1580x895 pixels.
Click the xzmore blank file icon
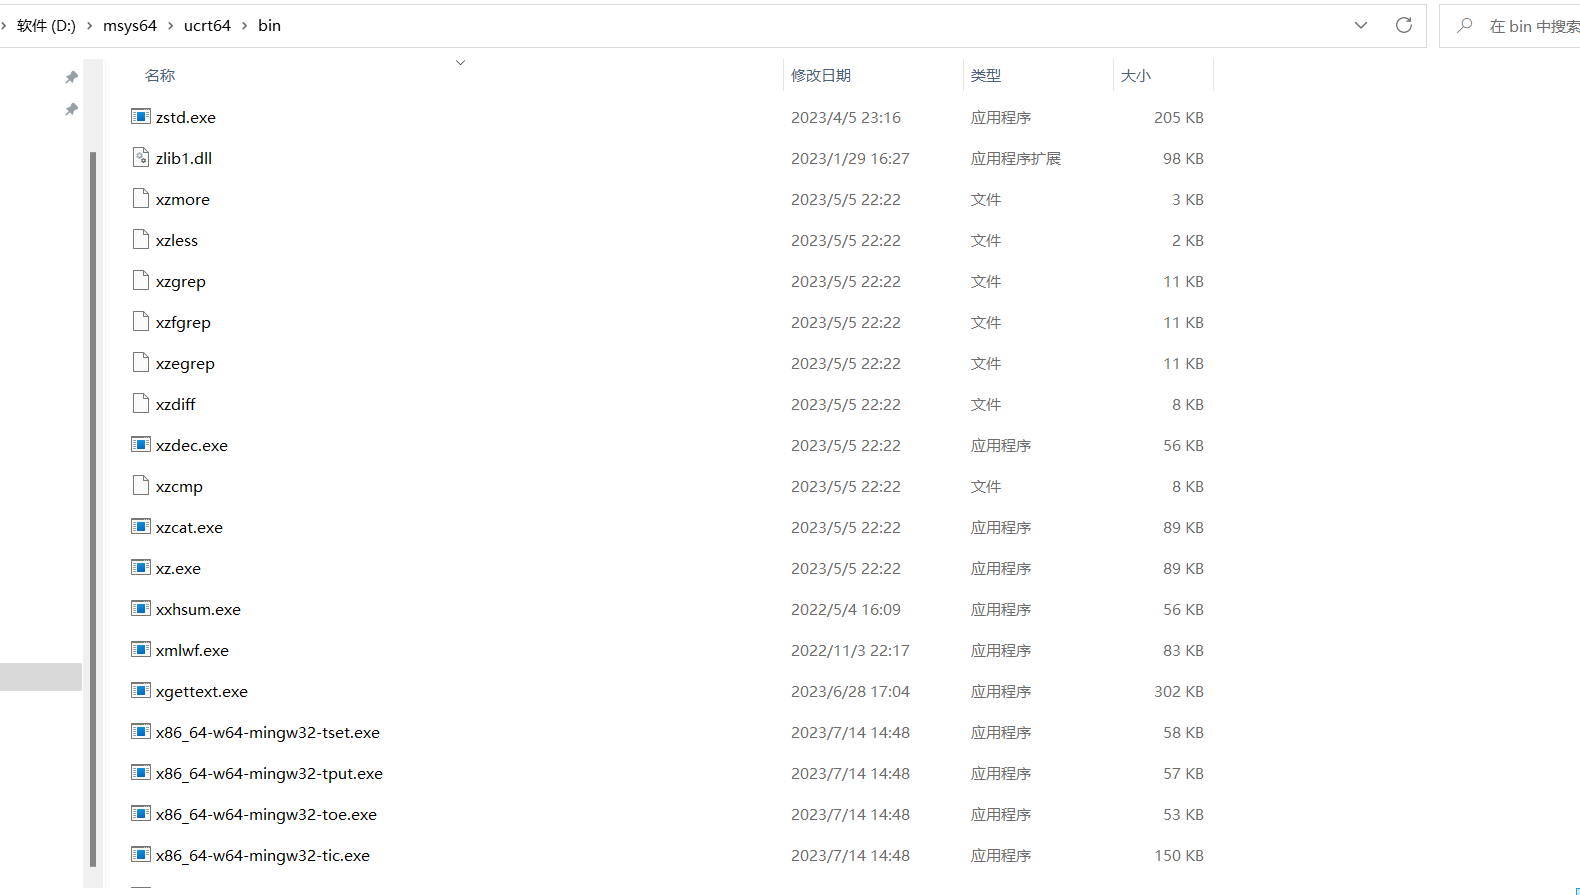tap(141, 199)
